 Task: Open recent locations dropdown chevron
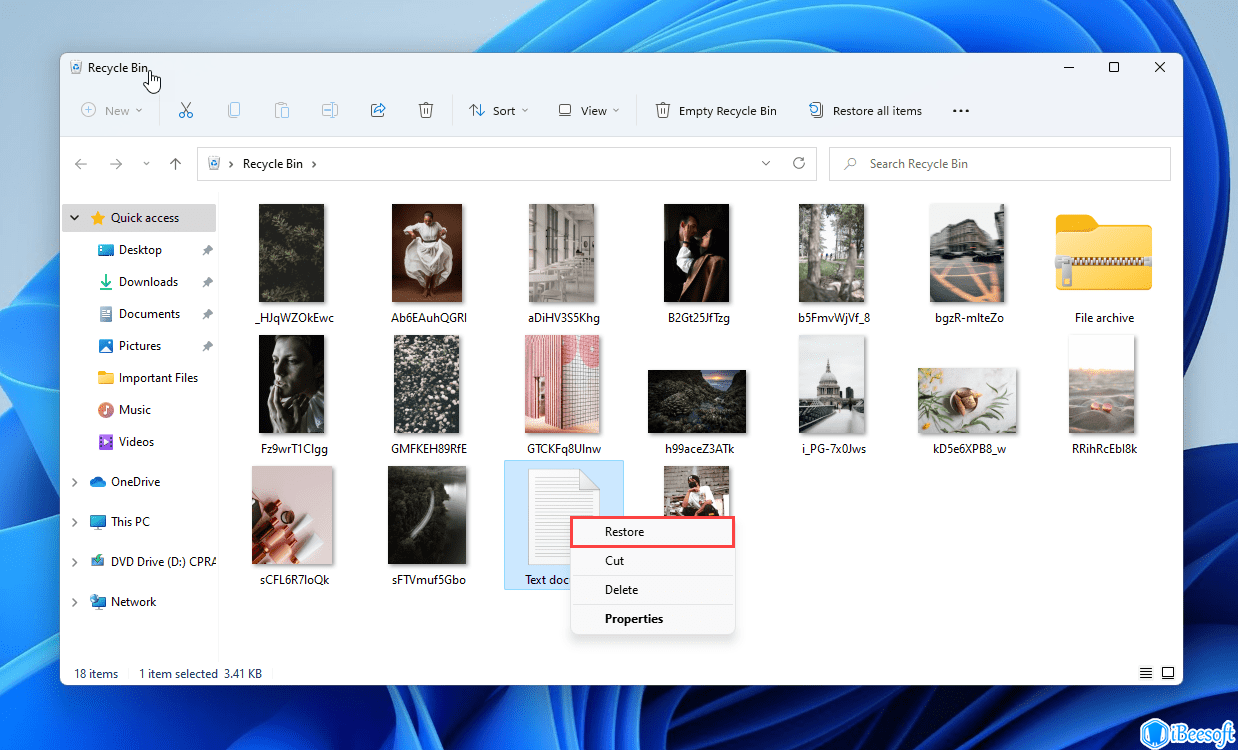point(146,164)
